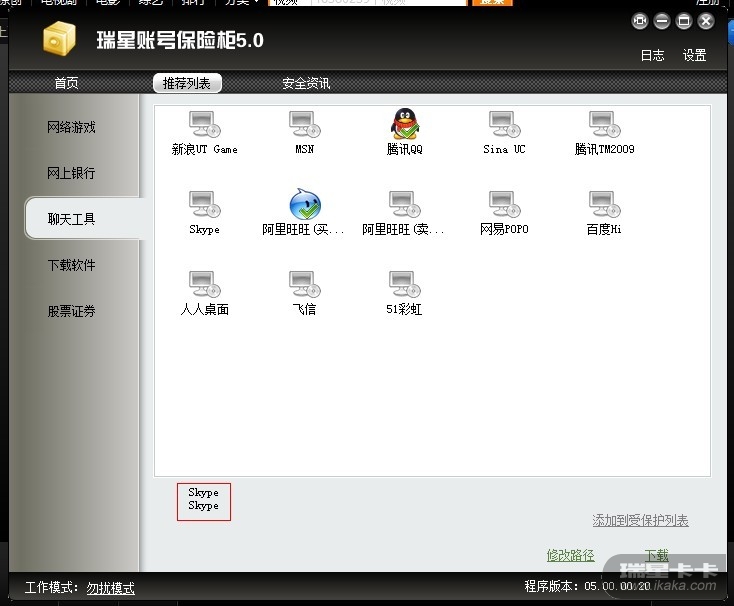
Task: Select the 阿里旺旺 (卖家) icon
Action: pos(405,204)
